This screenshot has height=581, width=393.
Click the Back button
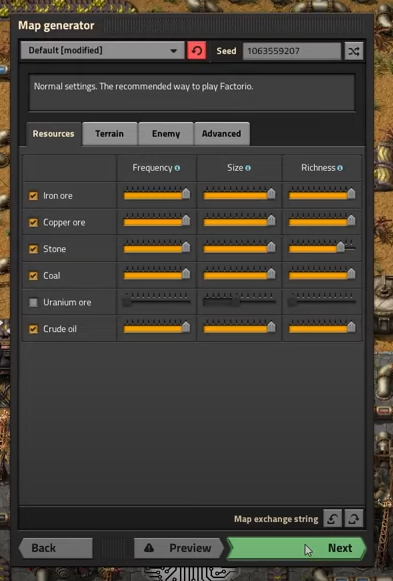(x=56, y=548)
